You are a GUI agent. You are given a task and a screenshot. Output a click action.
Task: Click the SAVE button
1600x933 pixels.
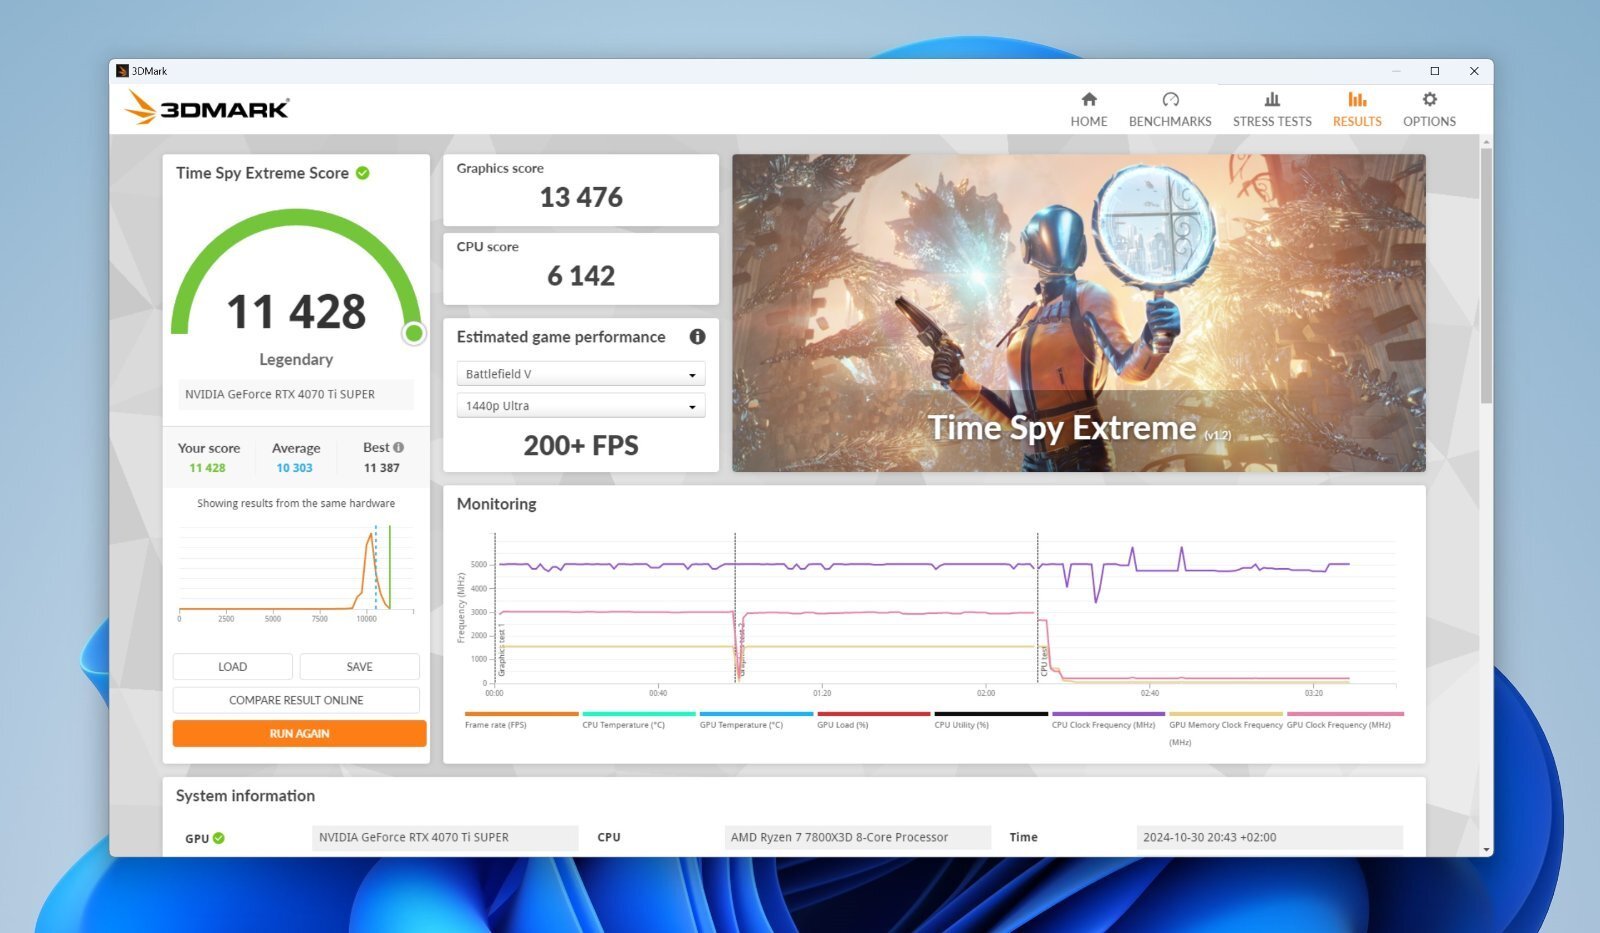359,667
